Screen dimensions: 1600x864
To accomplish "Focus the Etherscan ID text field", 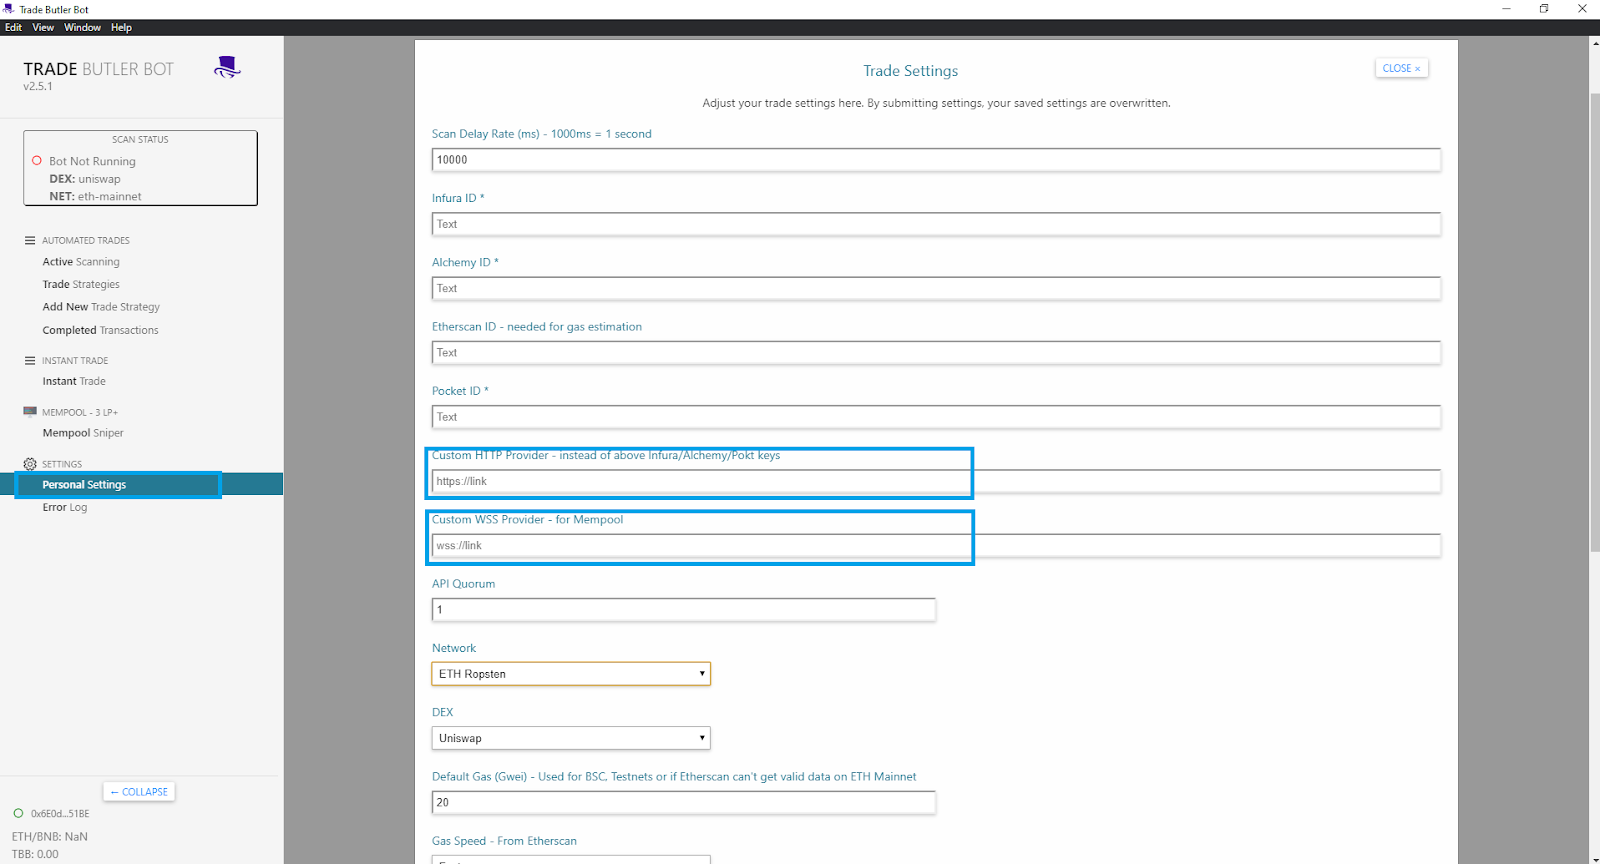I will pyautogui.click(x=936, y=353).
